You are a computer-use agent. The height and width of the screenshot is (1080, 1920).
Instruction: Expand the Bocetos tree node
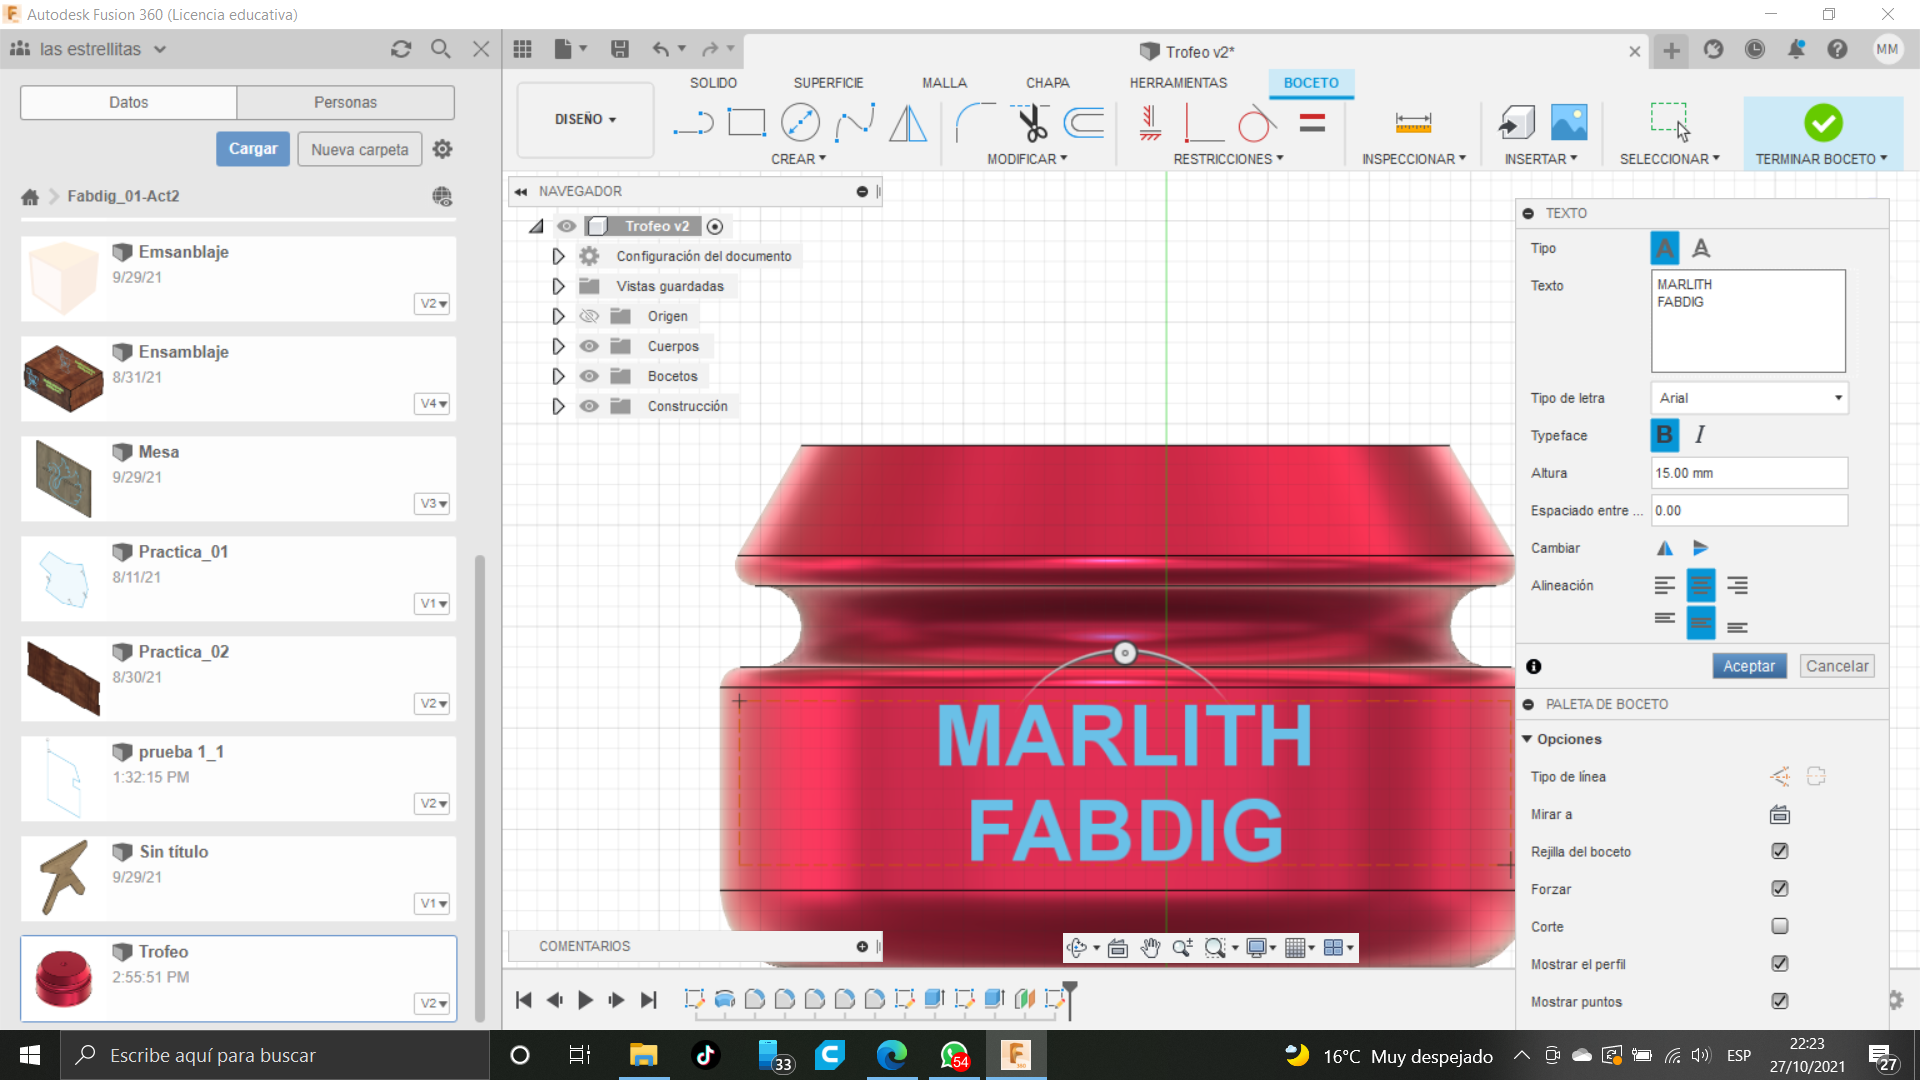(558, 376)
